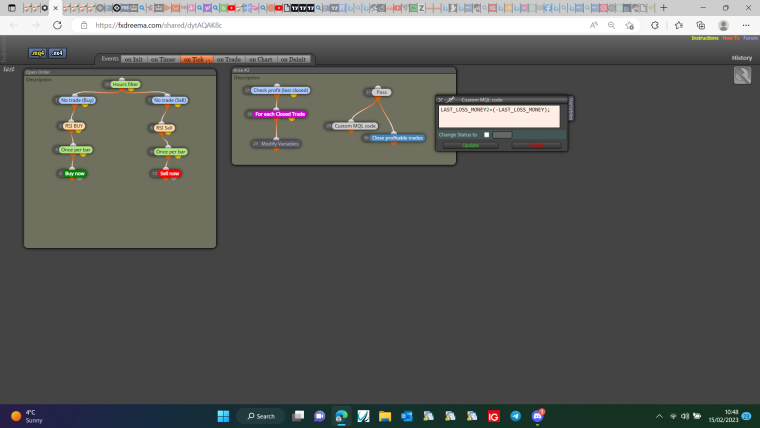Select the Hours filter block
Image resolution: width=760 pixels, height=428 pixels.
click(126, 84)
